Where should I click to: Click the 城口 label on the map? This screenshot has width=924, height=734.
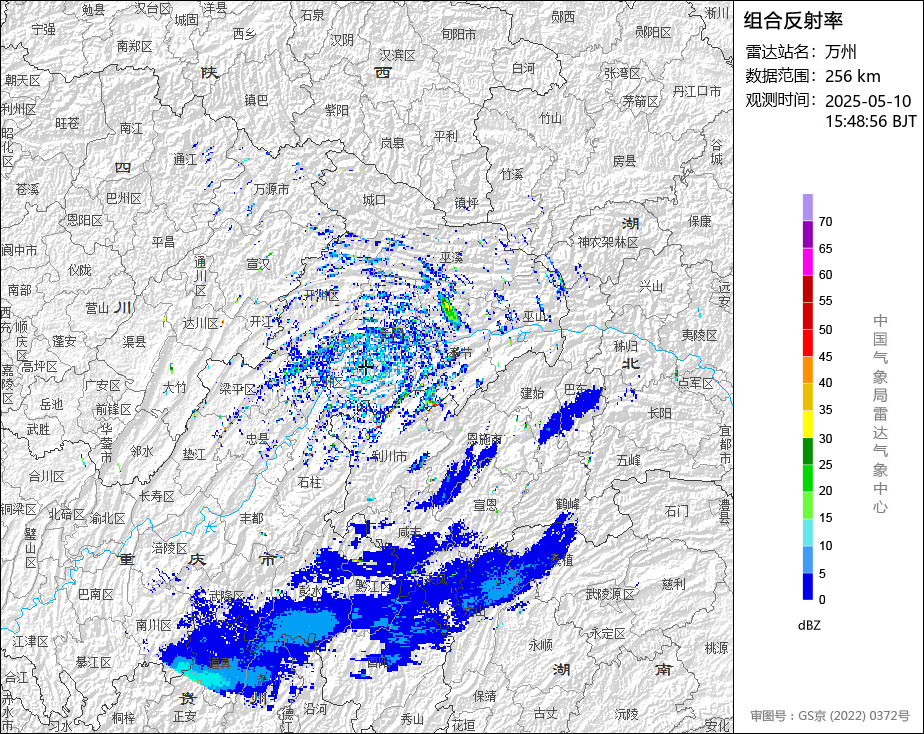(374, 201)
